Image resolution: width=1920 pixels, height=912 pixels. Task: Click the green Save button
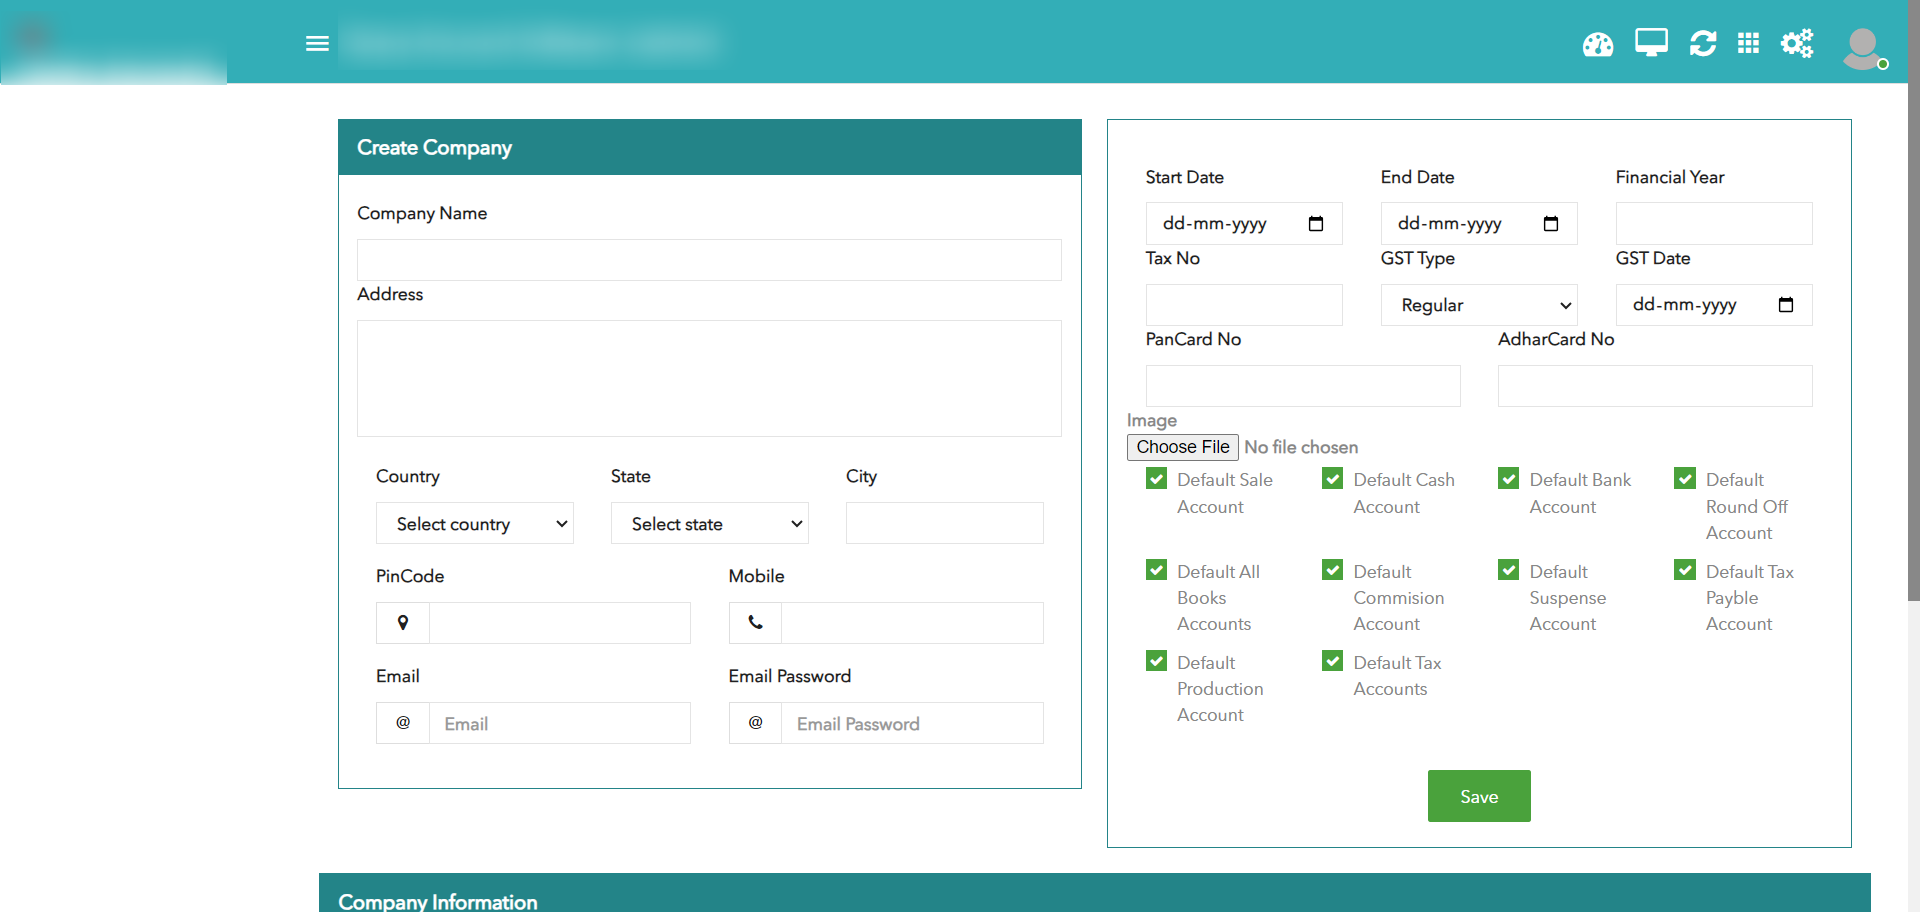1478,796
